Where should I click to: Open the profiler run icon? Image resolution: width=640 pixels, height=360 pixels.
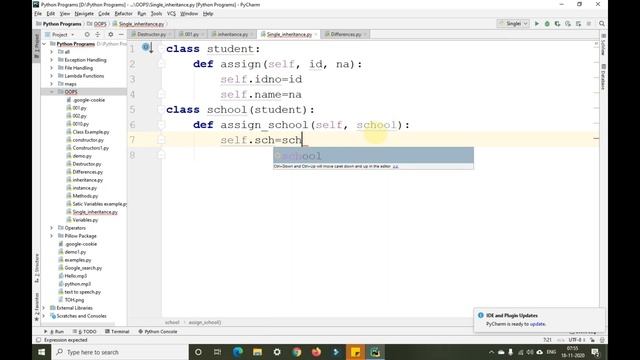[568, 24]
